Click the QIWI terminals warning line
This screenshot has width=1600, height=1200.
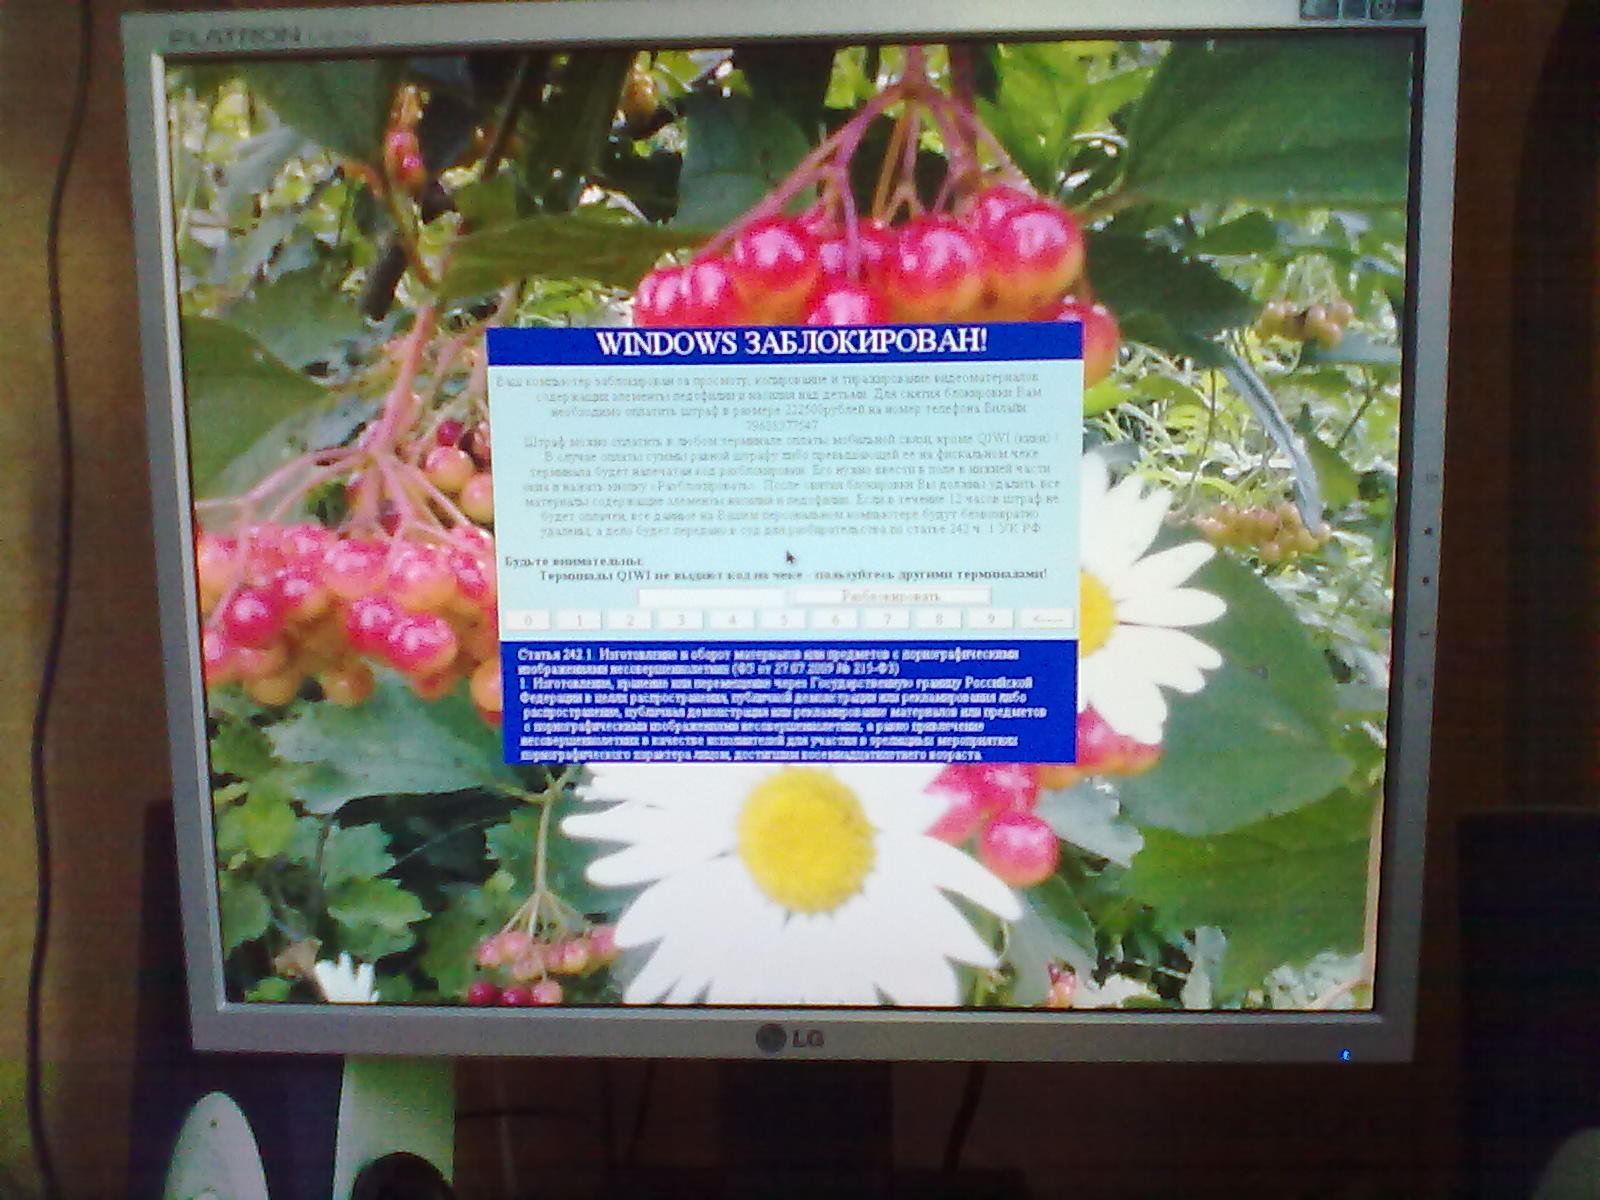pyautogui.click(x=793, y=575)
